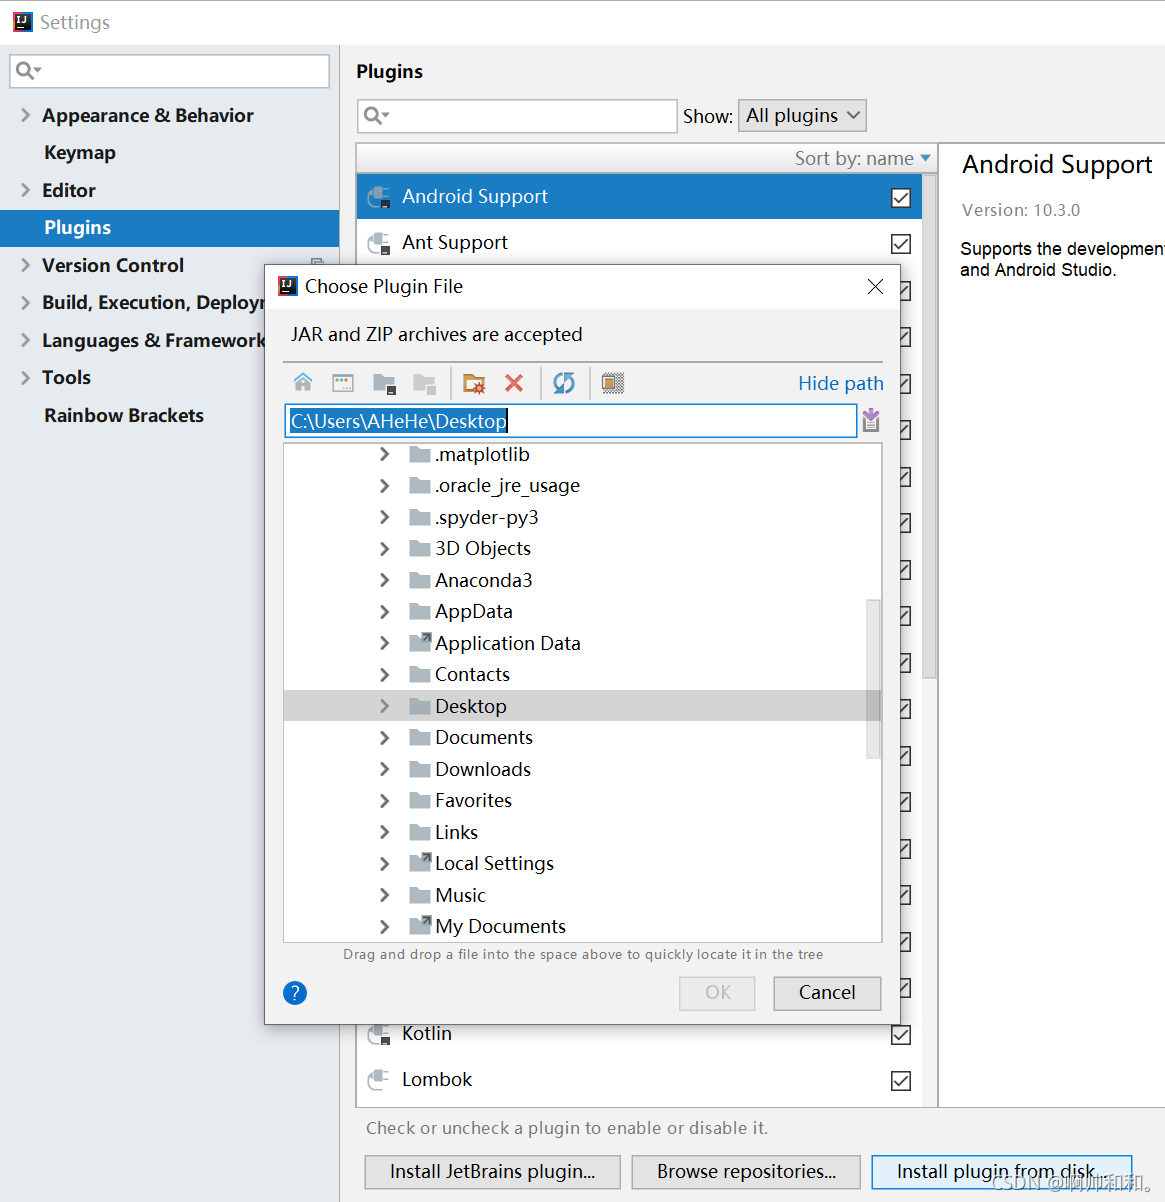Screen dimensions: 1165x1202
Task: Toggle the Lombok plugin checkbox
Action: click(x=901, y=1081)
